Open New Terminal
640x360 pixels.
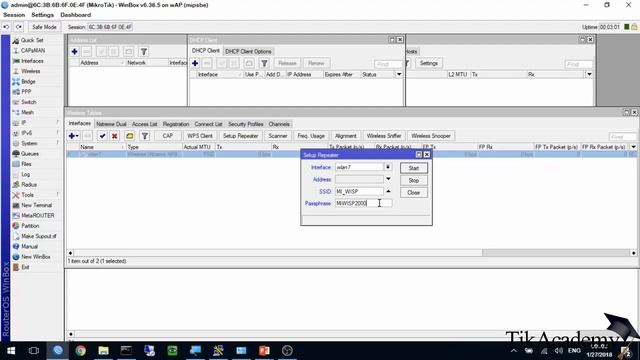click(x=36, y=205)
